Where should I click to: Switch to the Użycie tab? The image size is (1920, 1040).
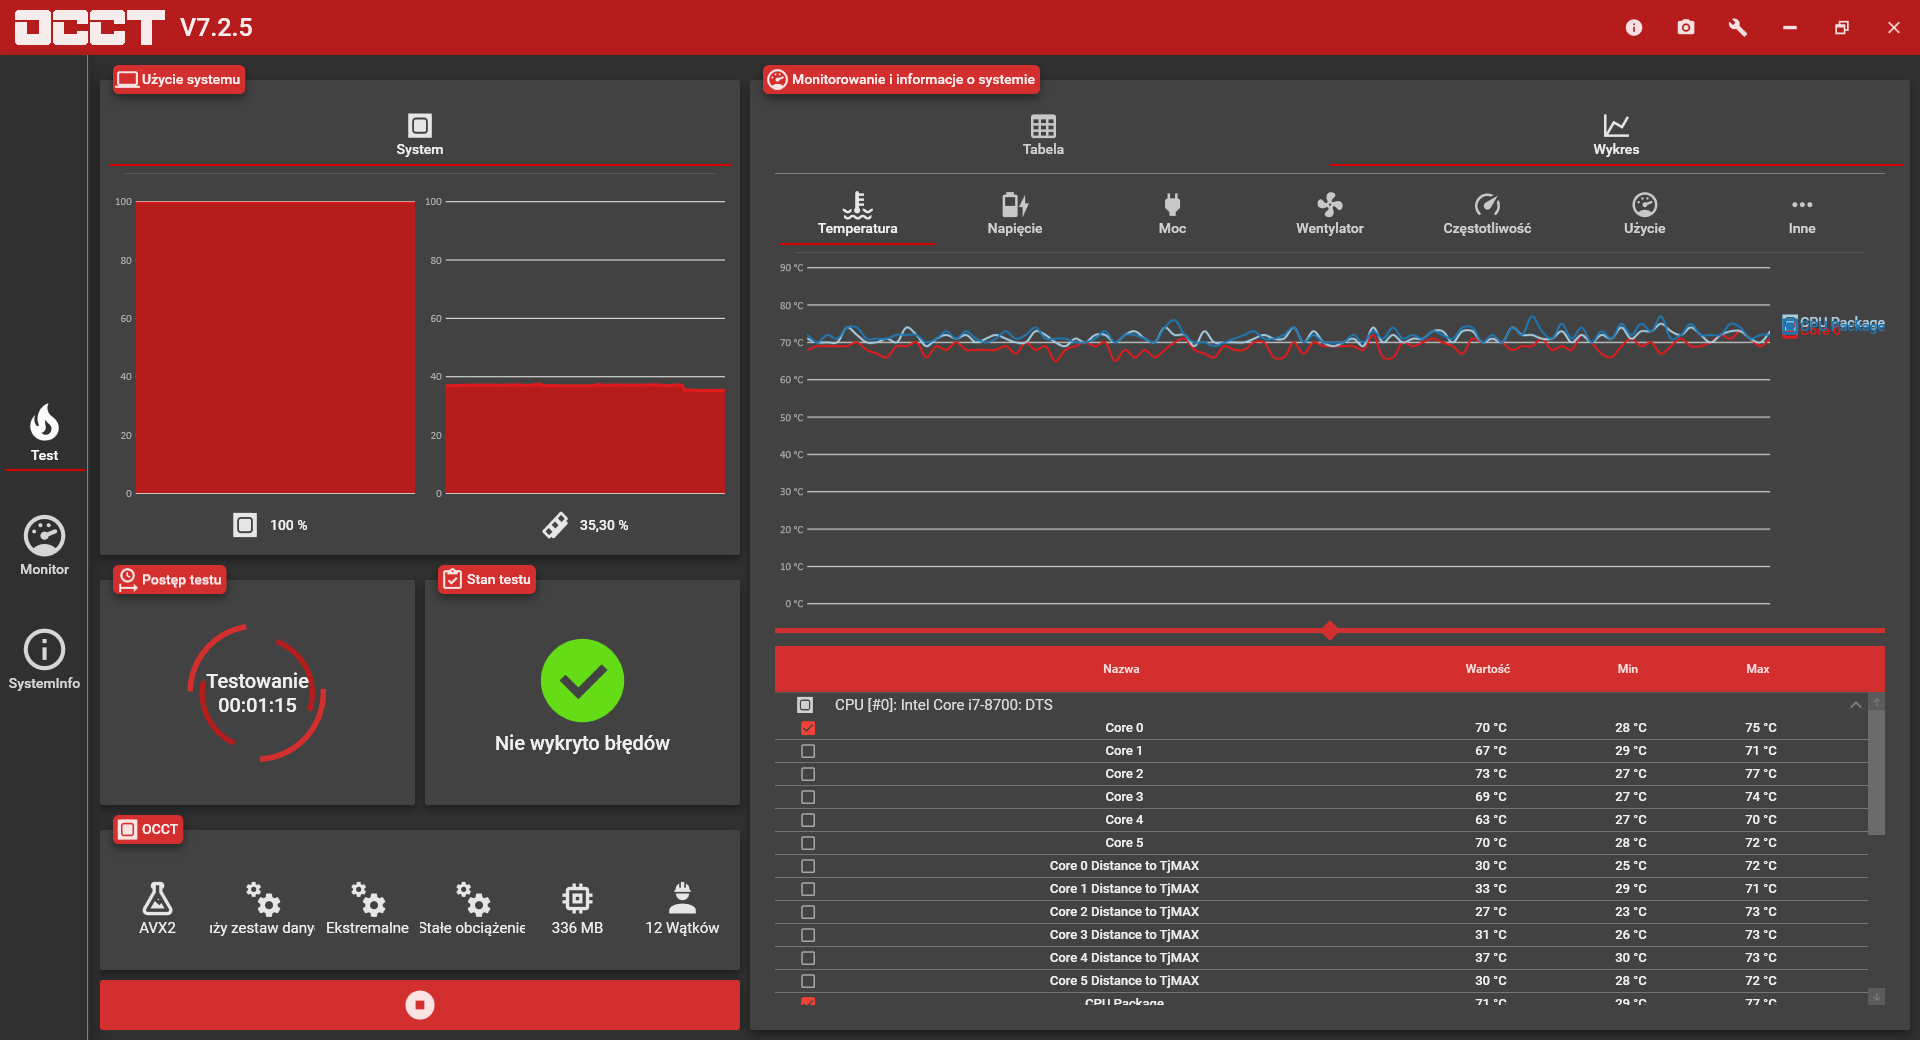tap(1644, 213)
